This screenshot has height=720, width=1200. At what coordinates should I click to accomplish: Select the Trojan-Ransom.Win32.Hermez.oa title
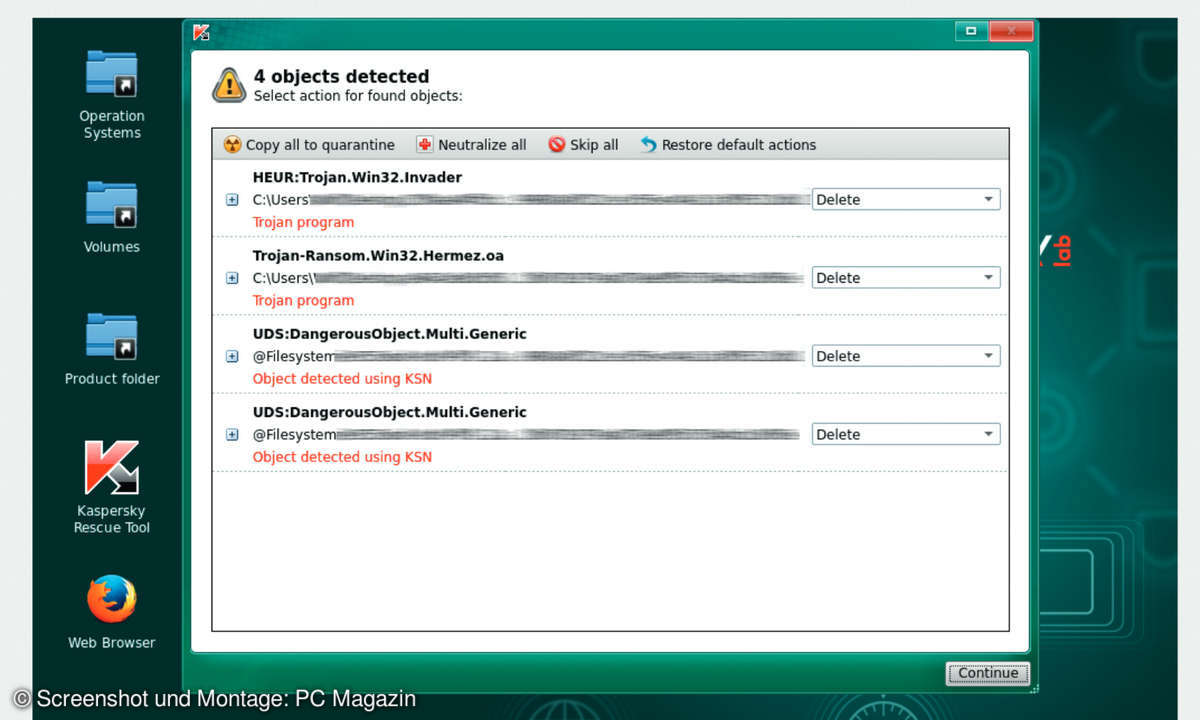pos(378,255)
